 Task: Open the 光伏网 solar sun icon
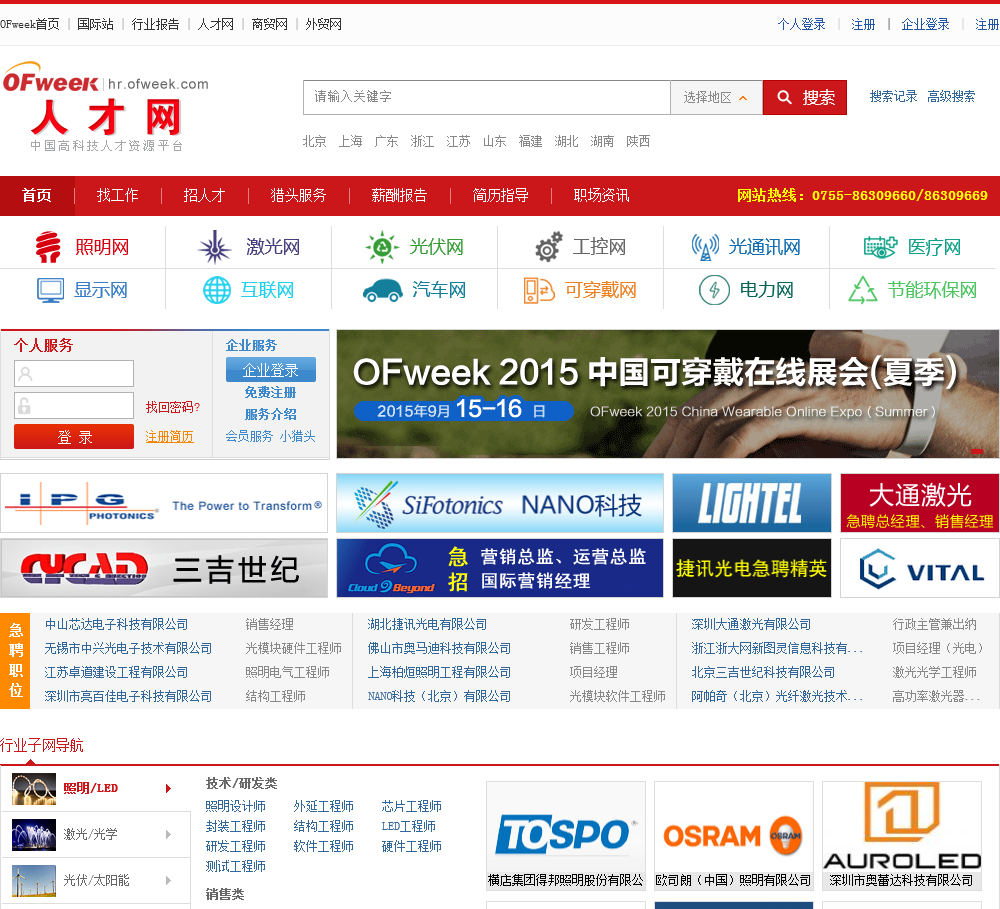pyautogui.click(x=381, y=247)
